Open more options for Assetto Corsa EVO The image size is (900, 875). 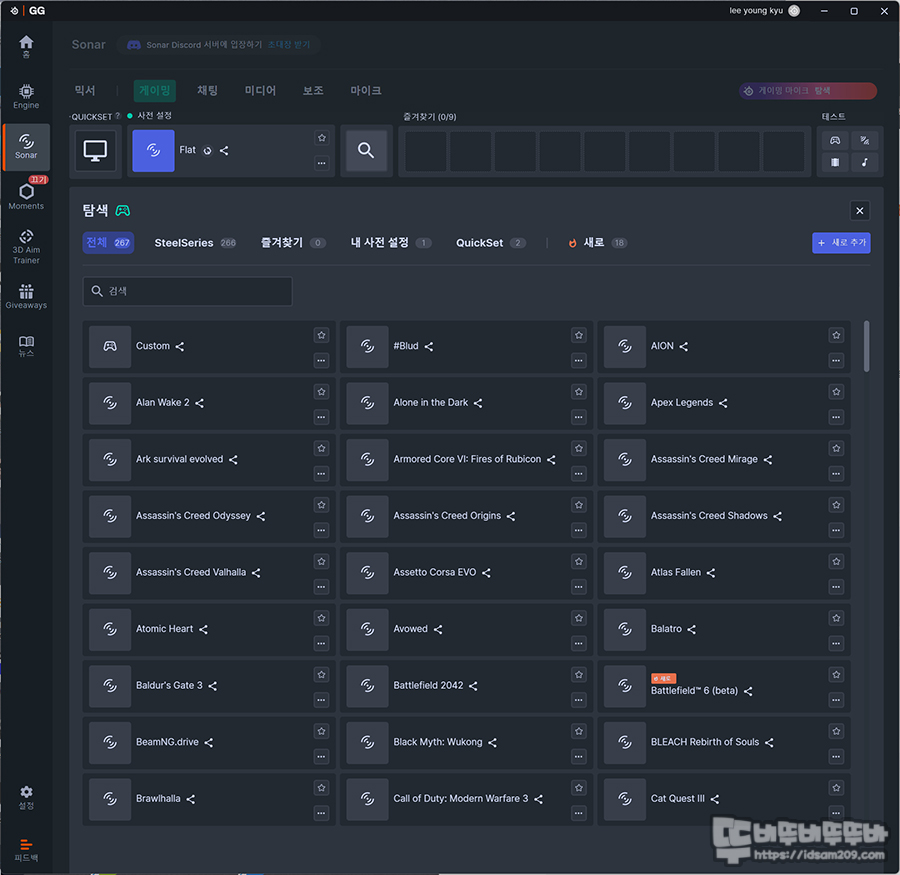(x=579, y=587)
